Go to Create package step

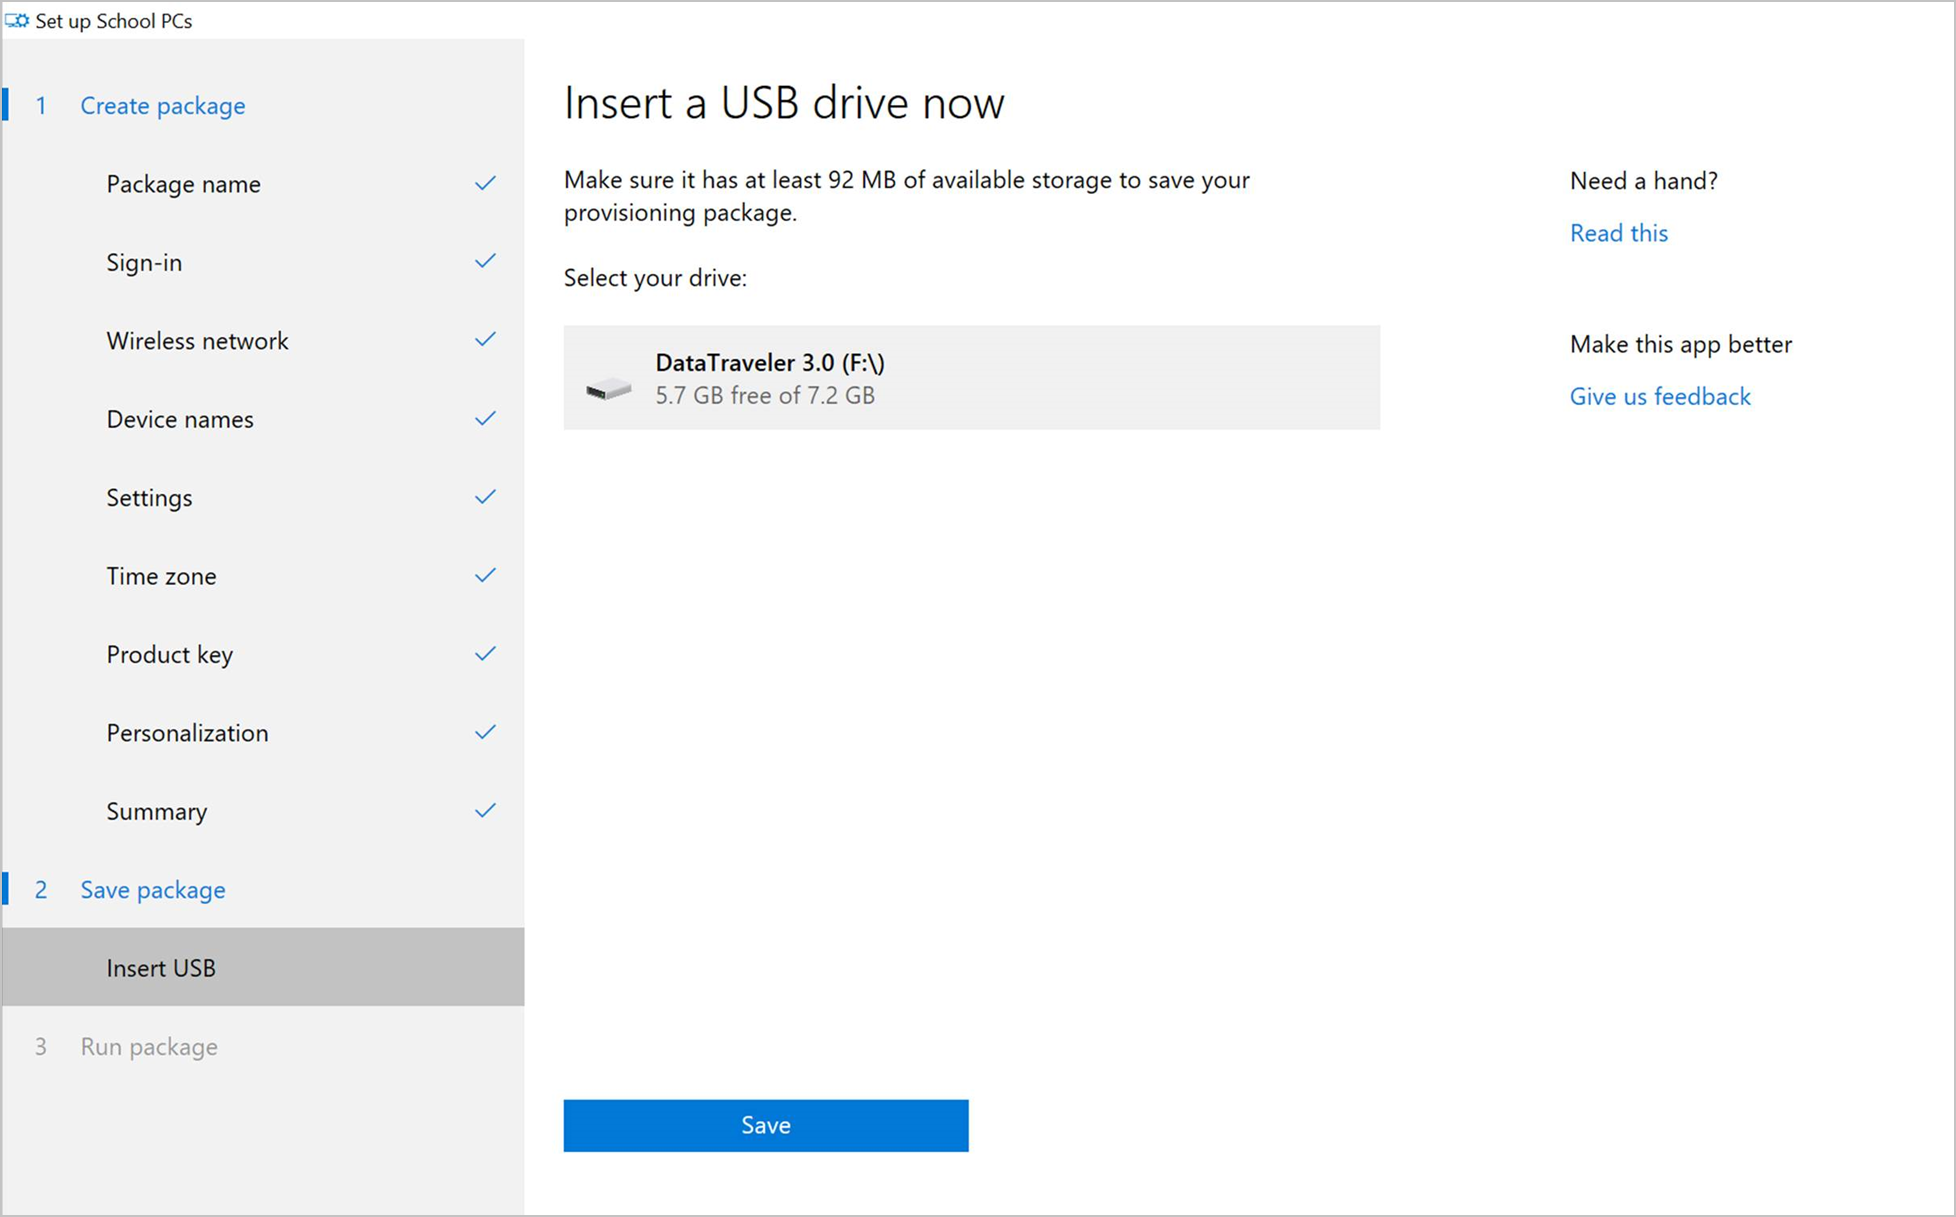162,106
